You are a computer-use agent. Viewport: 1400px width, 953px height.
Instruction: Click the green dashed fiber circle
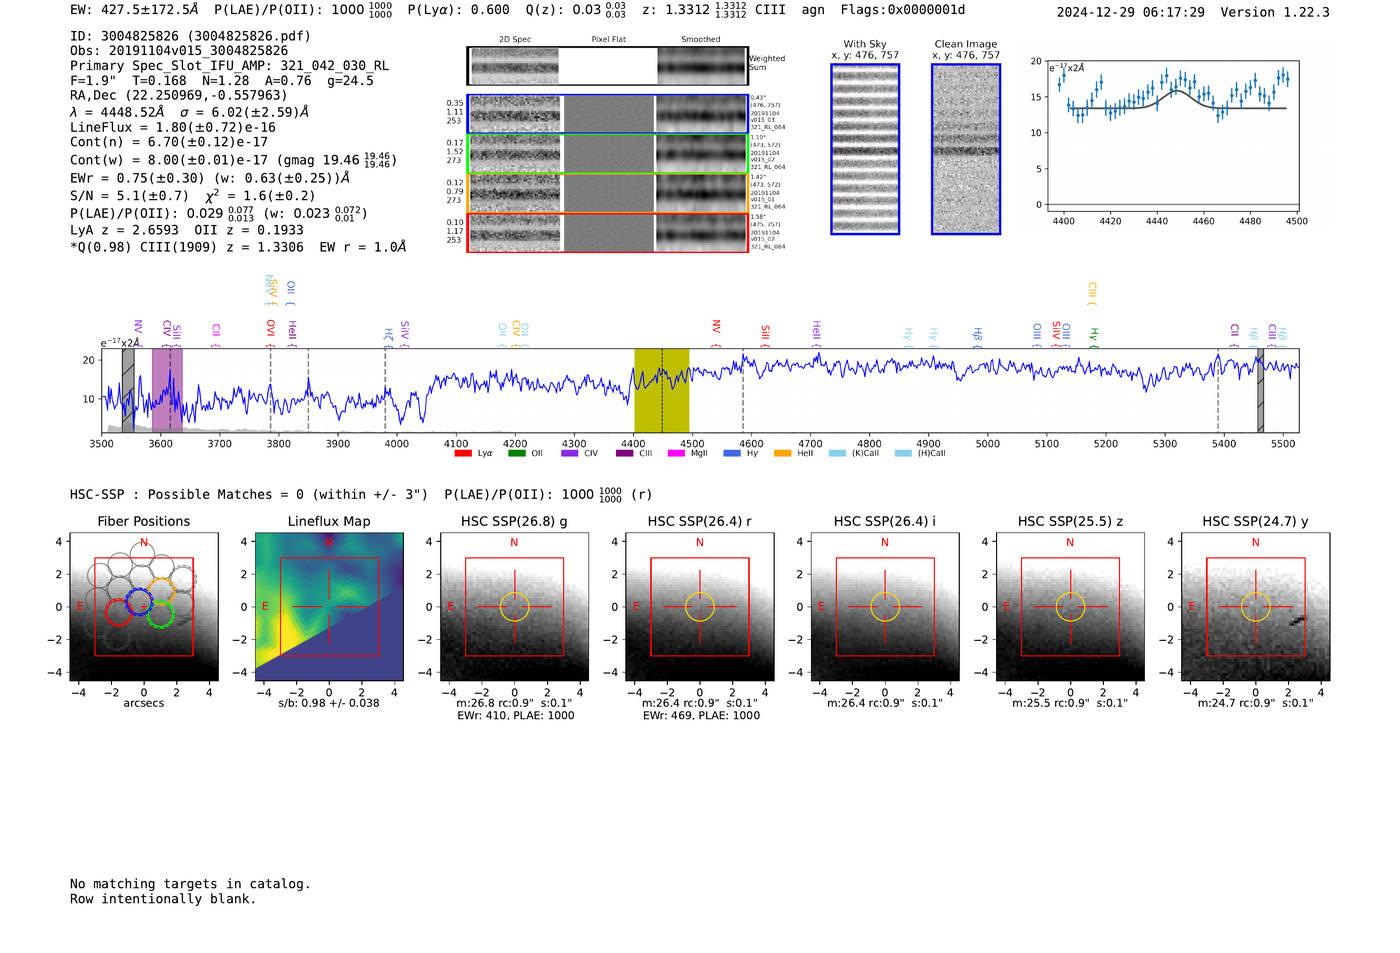tap(160, 614)
